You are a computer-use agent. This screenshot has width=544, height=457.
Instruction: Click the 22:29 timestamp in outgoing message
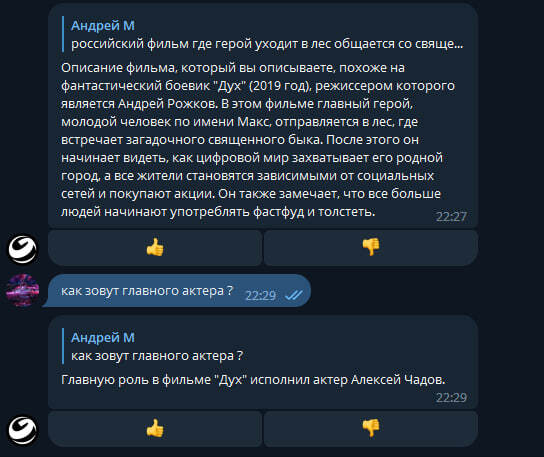coord(260,296)
